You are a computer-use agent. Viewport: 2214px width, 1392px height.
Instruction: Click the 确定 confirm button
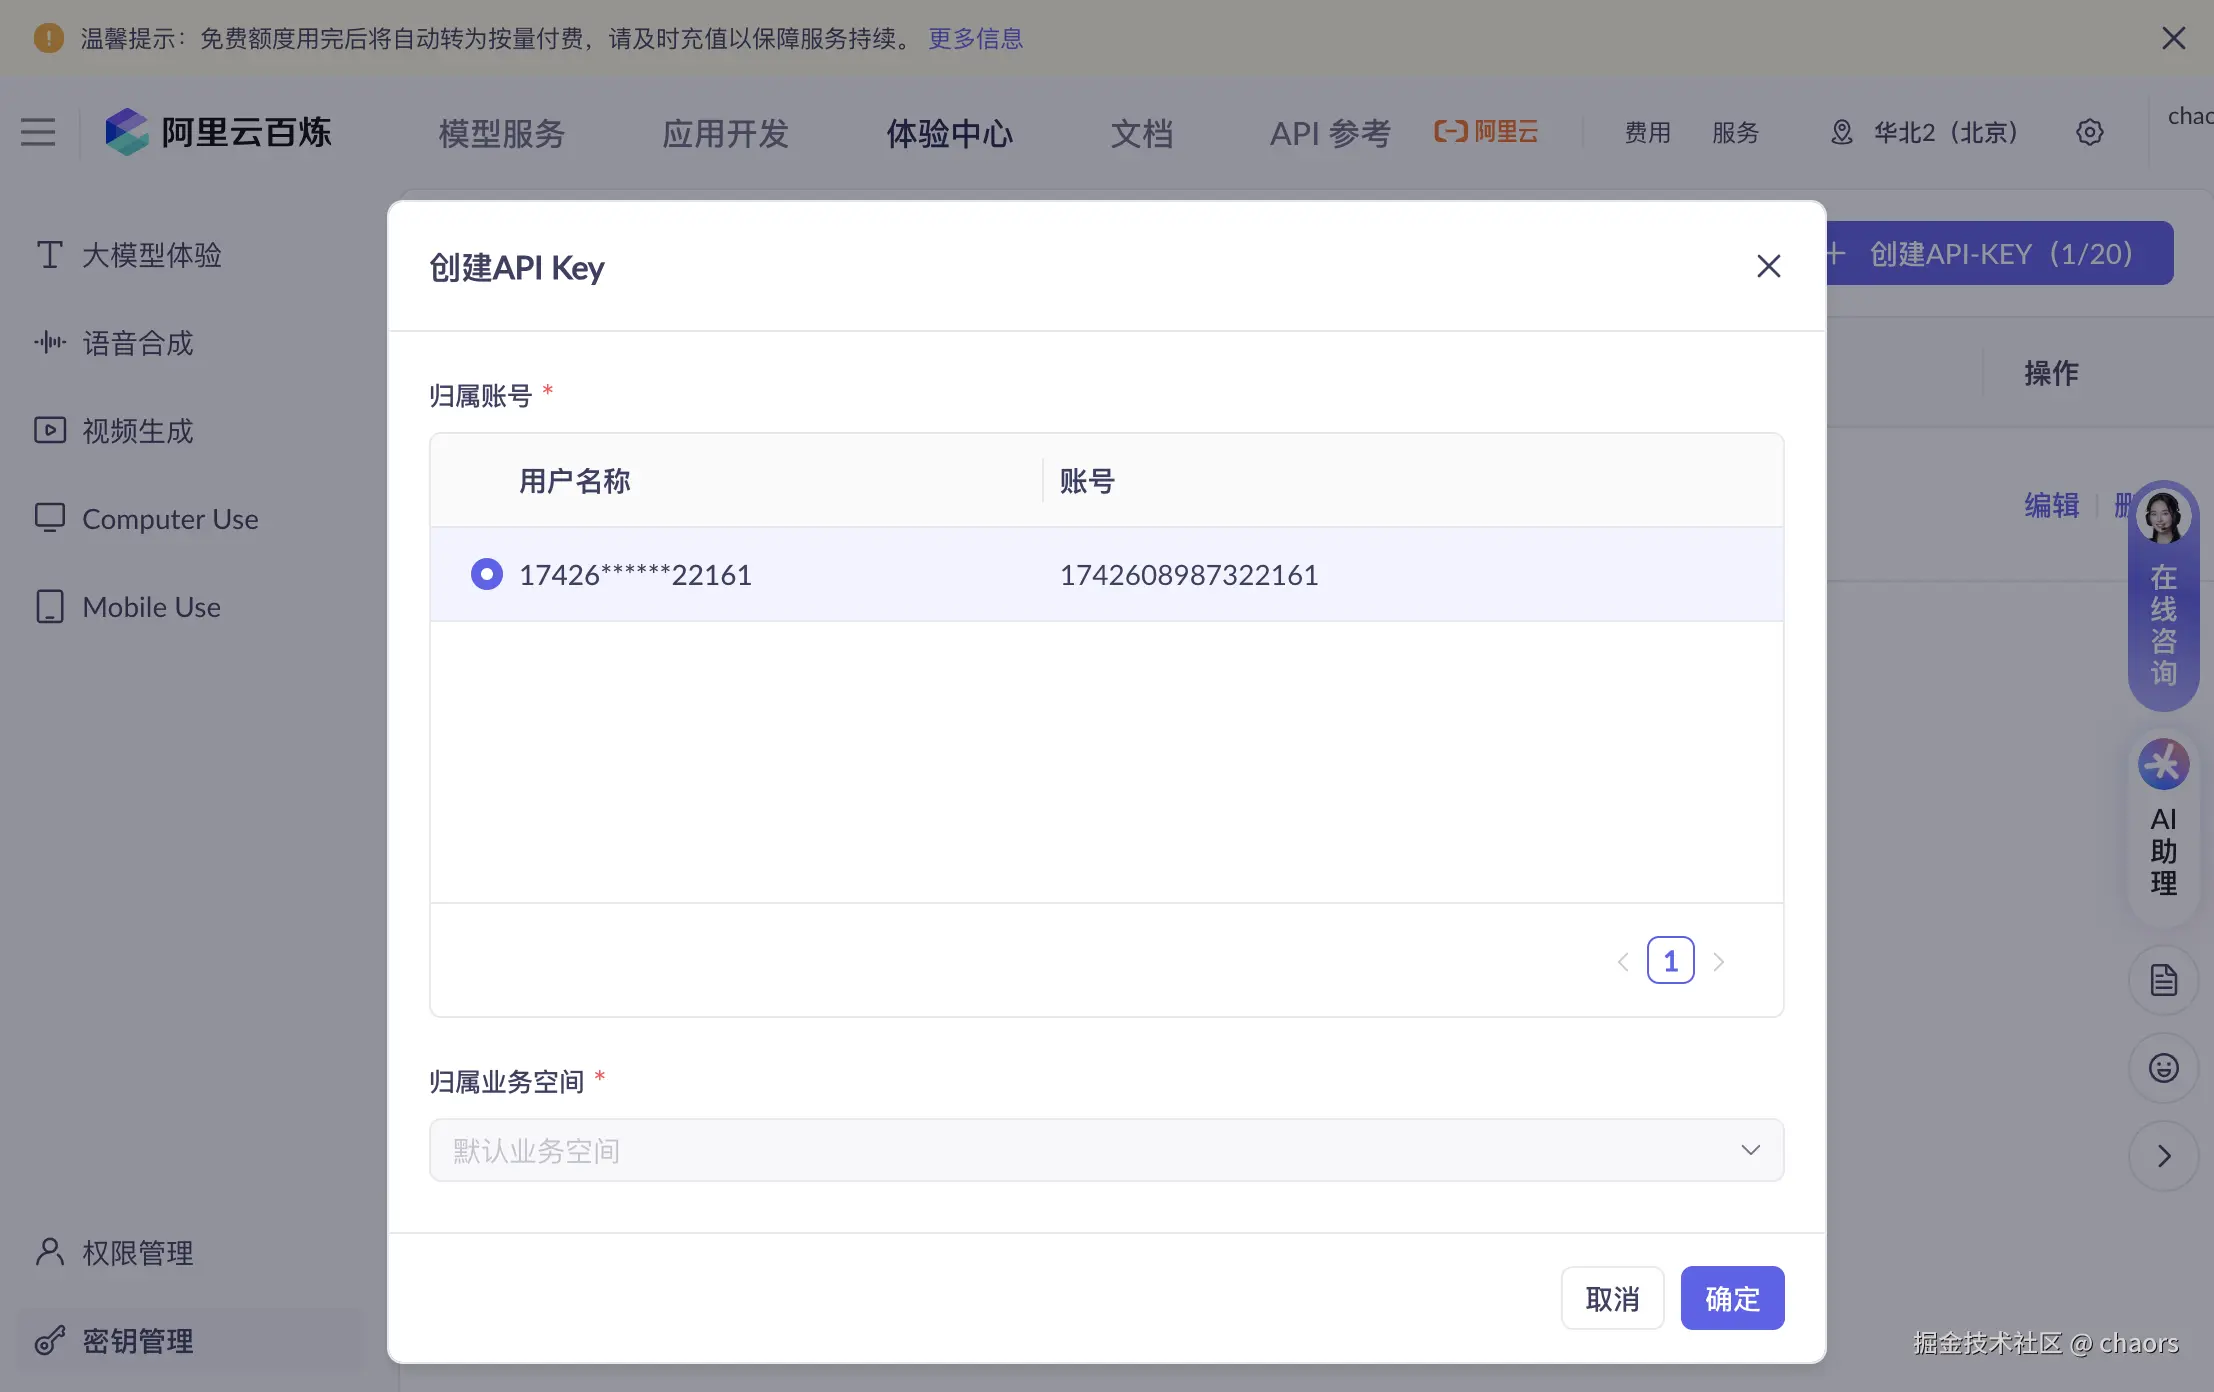[x=1732, y=1298]
